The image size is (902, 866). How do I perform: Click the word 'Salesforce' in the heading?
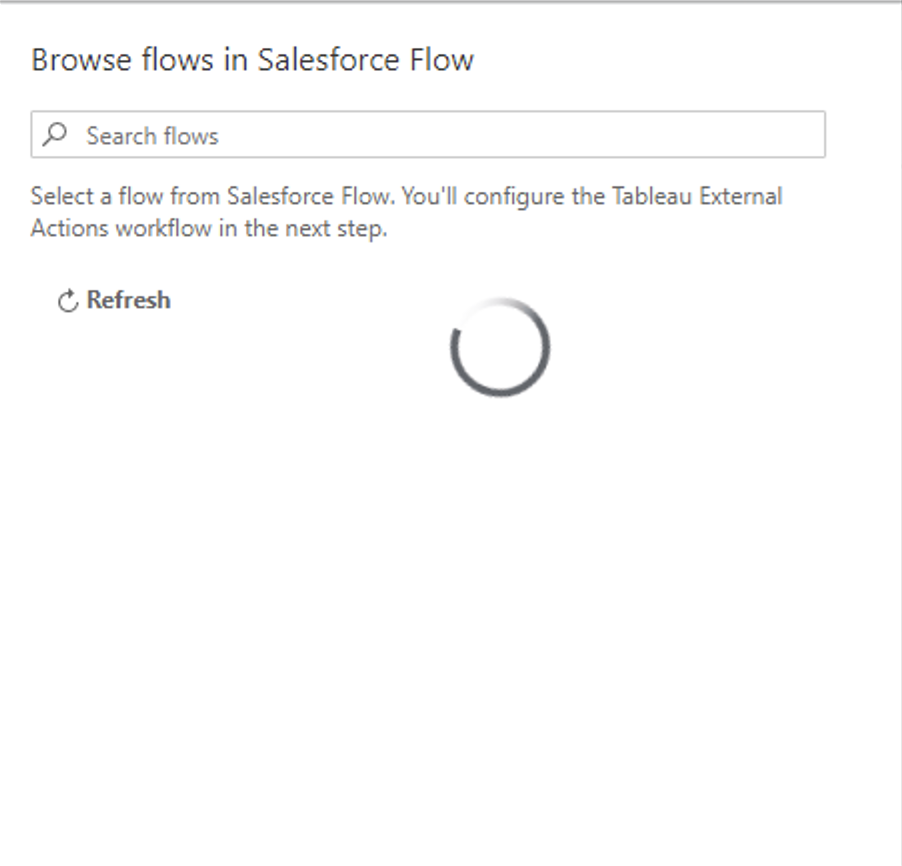point(328,60)
